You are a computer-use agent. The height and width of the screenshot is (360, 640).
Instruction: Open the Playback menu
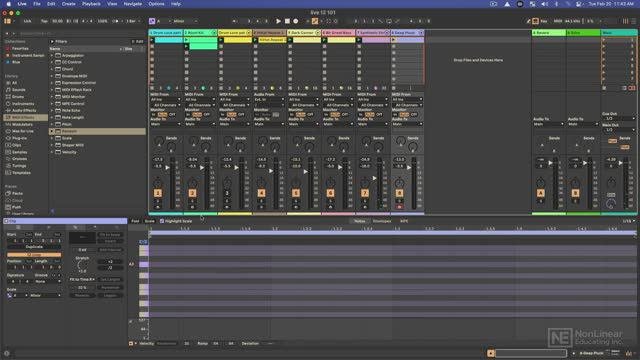coord(91,4)
